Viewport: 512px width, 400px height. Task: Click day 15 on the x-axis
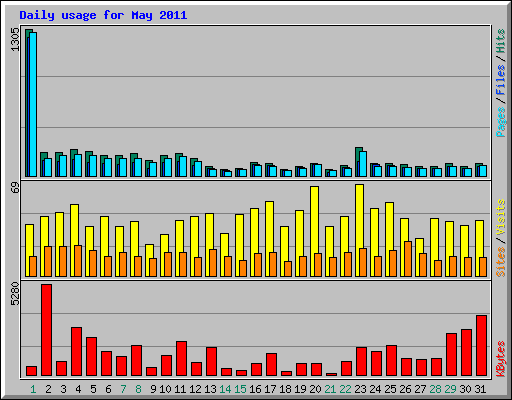(240, 389)
